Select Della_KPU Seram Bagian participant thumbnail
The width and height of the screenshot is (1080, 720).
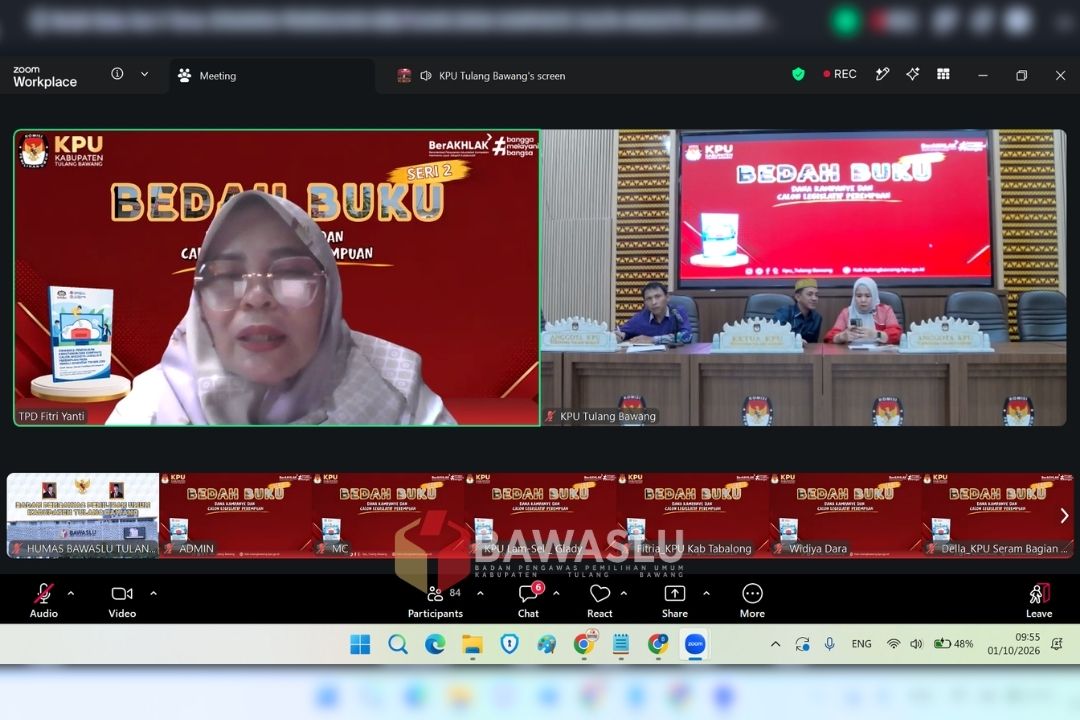998,515
